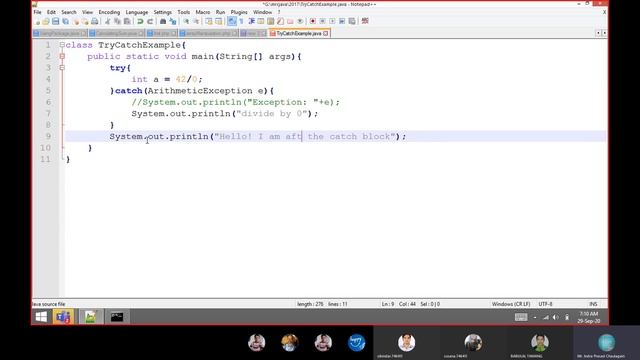Switch to the arrayManipulation.php tab
Screen dimensions: 640x360
[x=208, y=33]
